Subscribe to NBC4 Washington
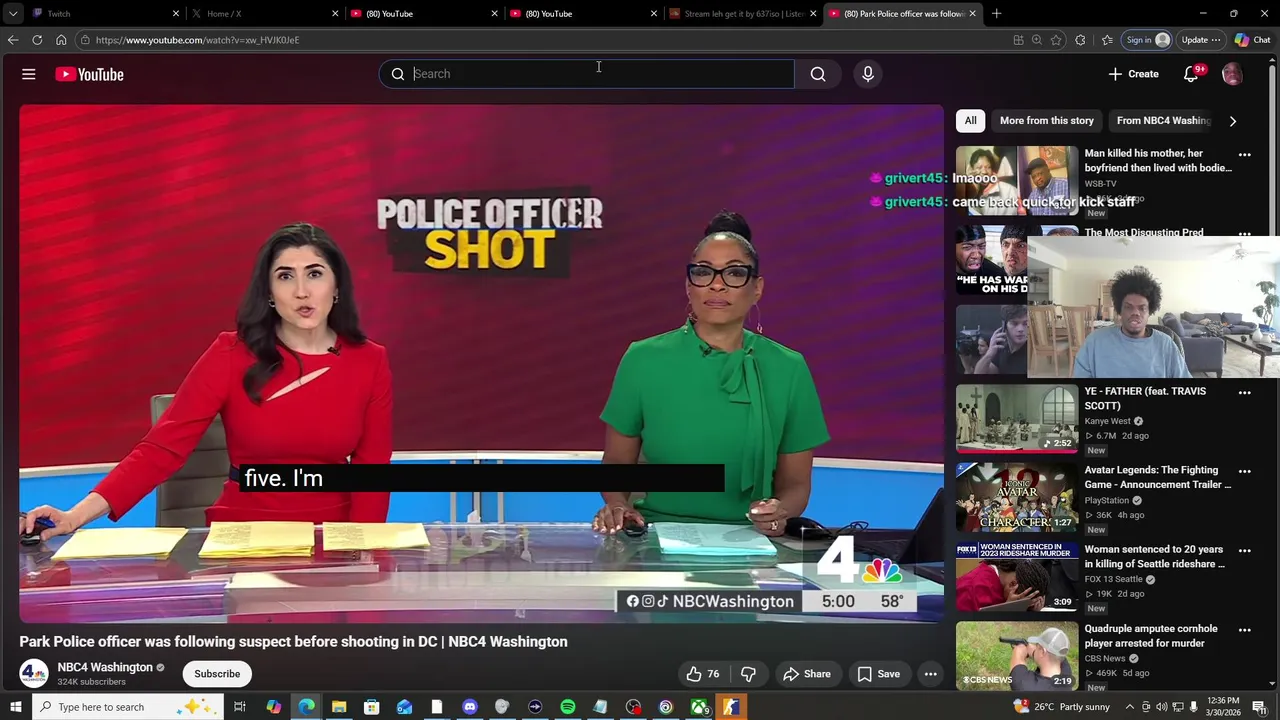1280x720 pixels. [217, 674]
